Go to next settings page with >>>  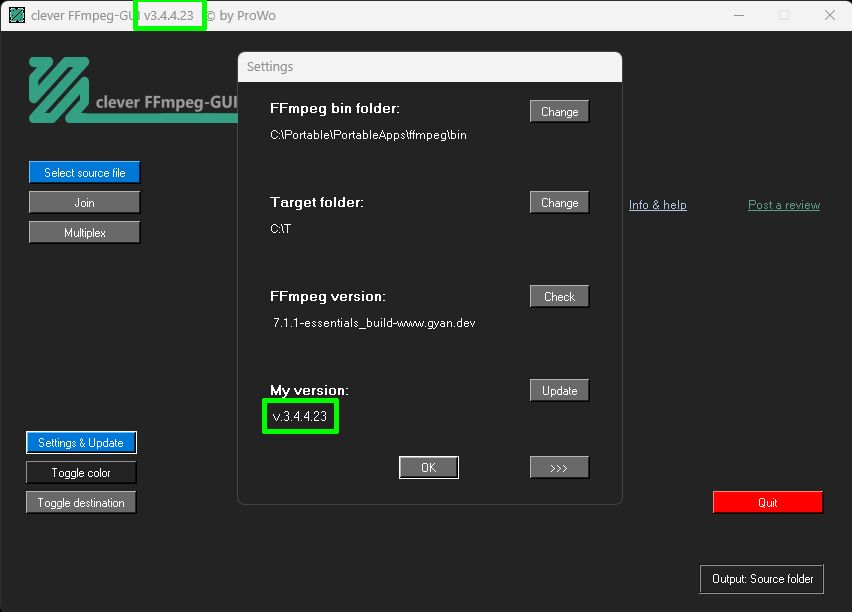pyautogui.click(x=559, y=467)
